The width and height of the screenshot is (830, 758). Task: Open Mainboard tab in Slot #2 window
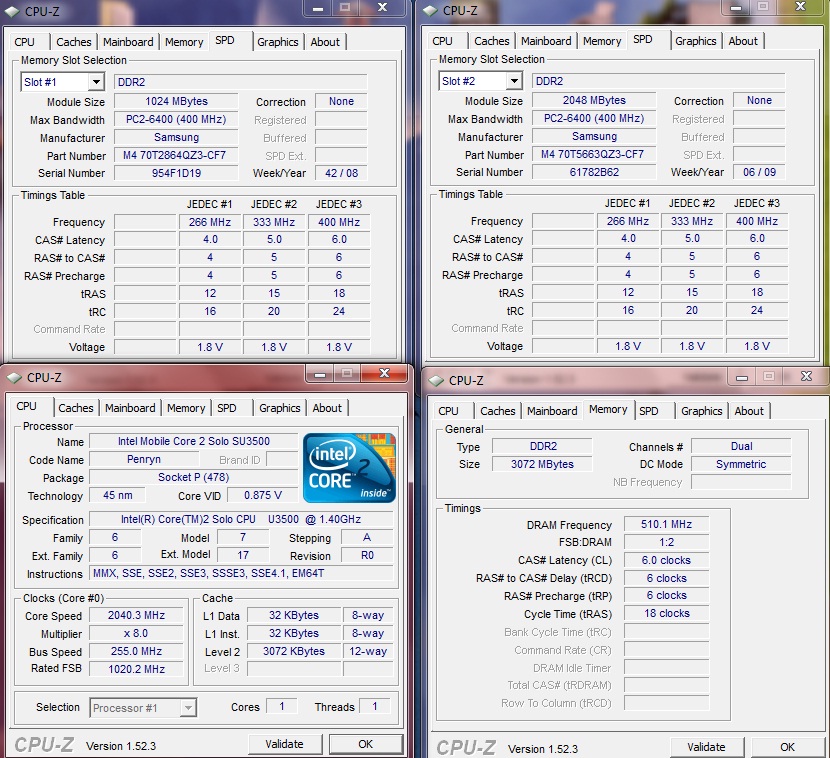point(546,41)
